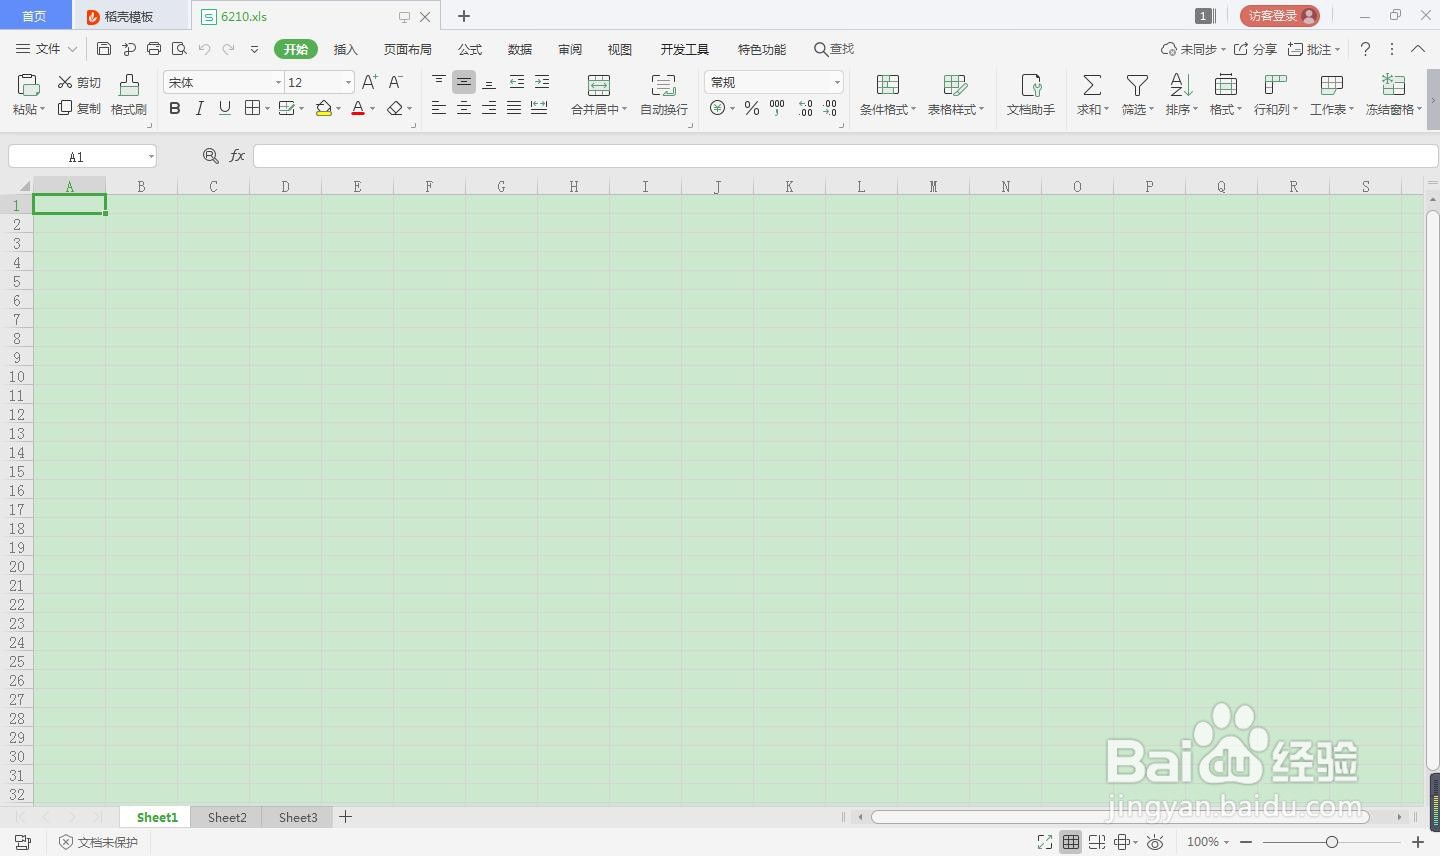Decrease font size with A- icon
This screenshot has width=1440, height=856.
pos(395,82)
